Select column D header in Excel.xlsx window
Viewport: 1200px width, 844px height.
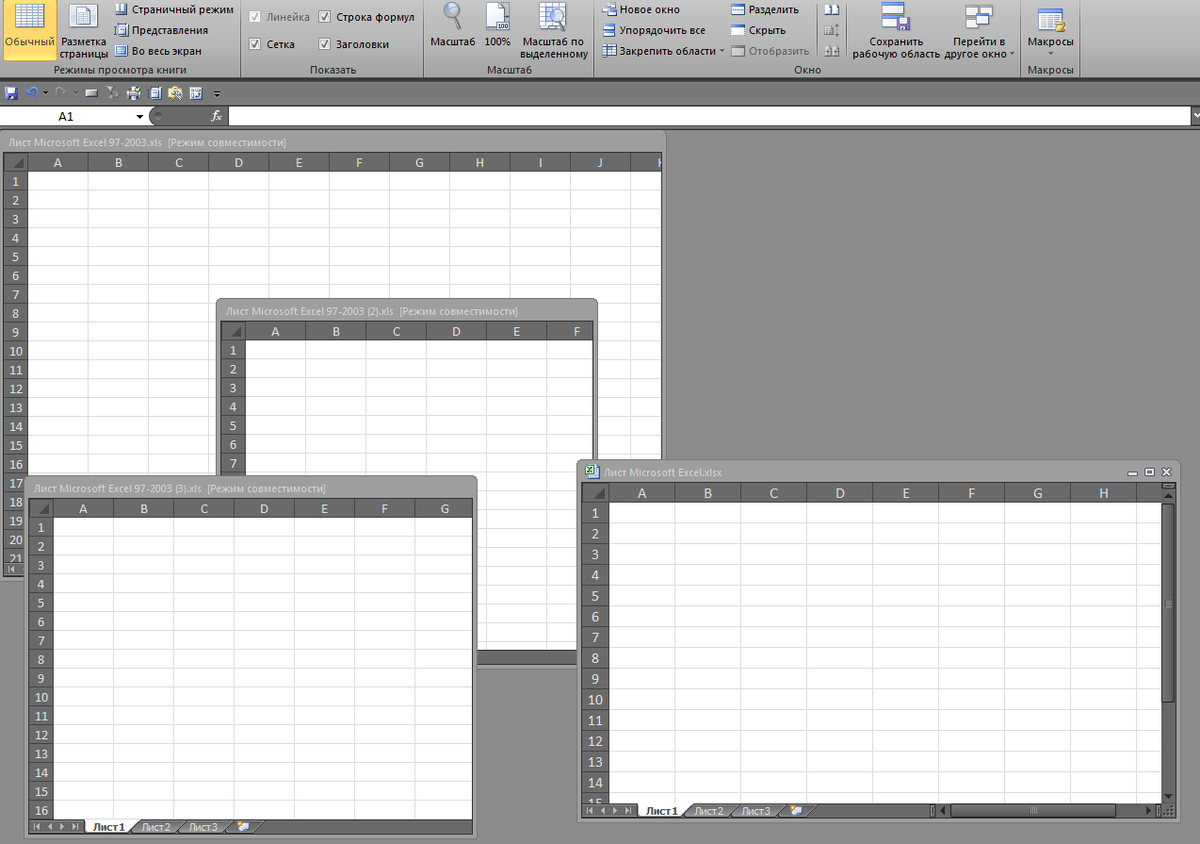tap(839, 492)
